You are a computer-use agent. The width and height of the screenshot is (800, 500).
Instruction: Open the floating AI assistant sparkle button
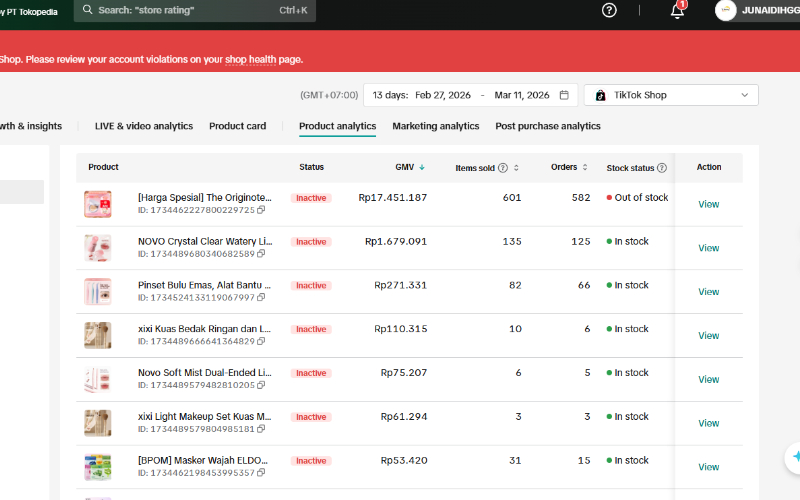click(x=795, y=457)
